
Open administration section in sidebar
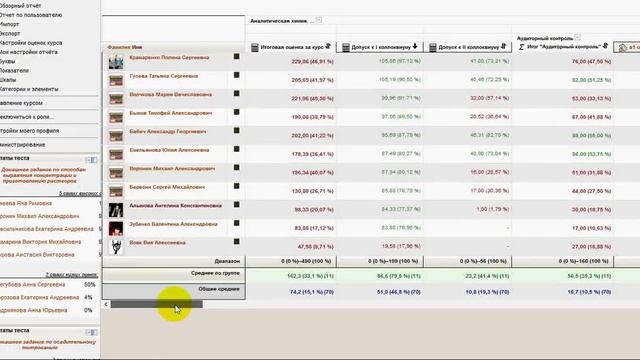pyautogui.click(x=22, y=144)
